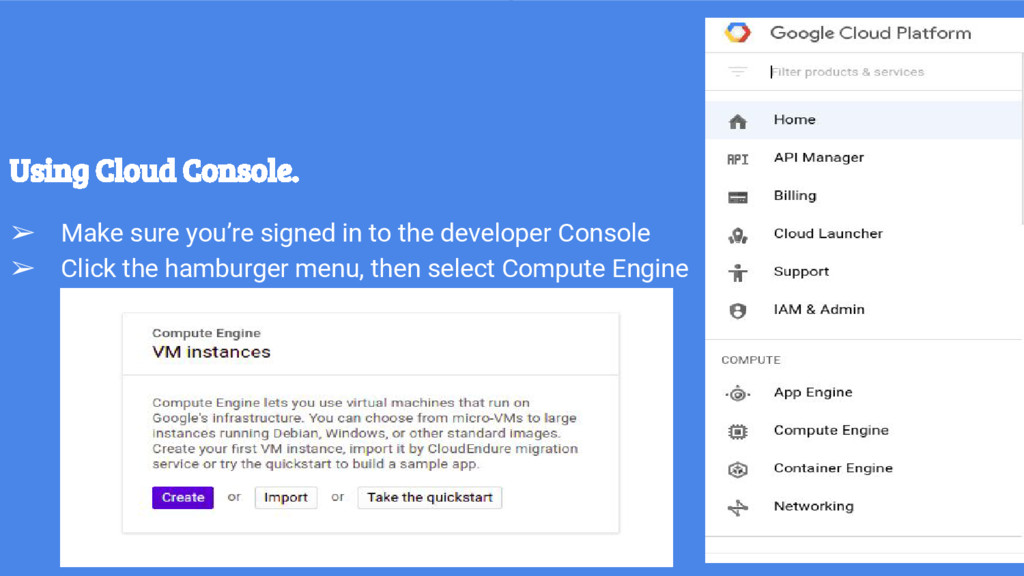Click the Cloud Launcher rocket icon

coord(737,235)
